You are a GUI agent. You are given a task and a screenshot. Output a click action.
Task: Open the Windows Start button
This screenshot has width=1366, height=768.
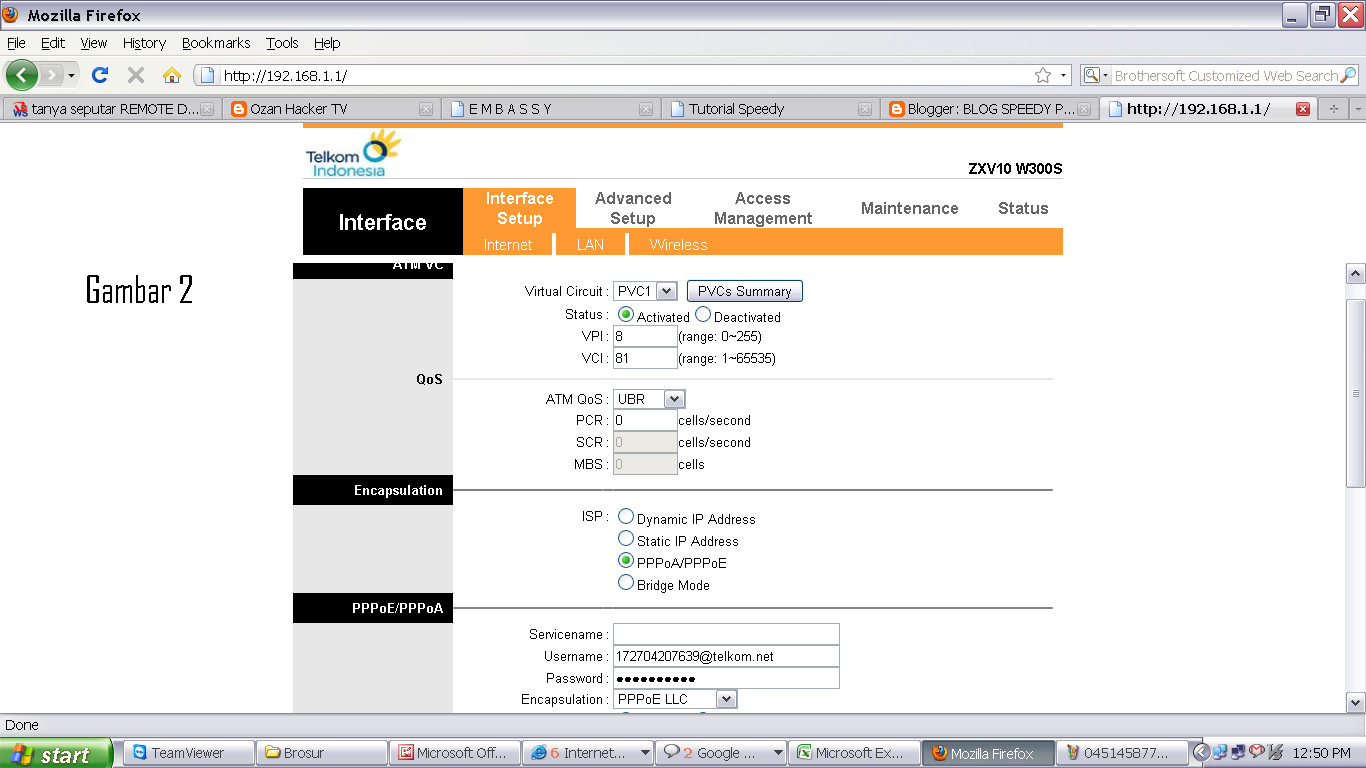[x=58, y=754]
